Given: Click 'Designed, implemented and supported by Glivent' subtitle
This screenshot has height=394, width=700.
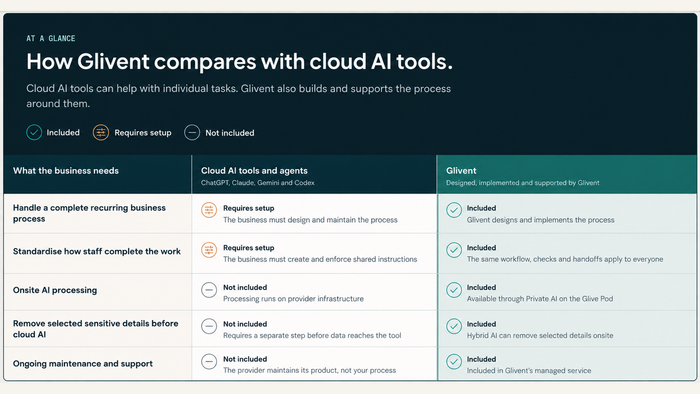Looking at the screenshot, I should click(523, 182).
